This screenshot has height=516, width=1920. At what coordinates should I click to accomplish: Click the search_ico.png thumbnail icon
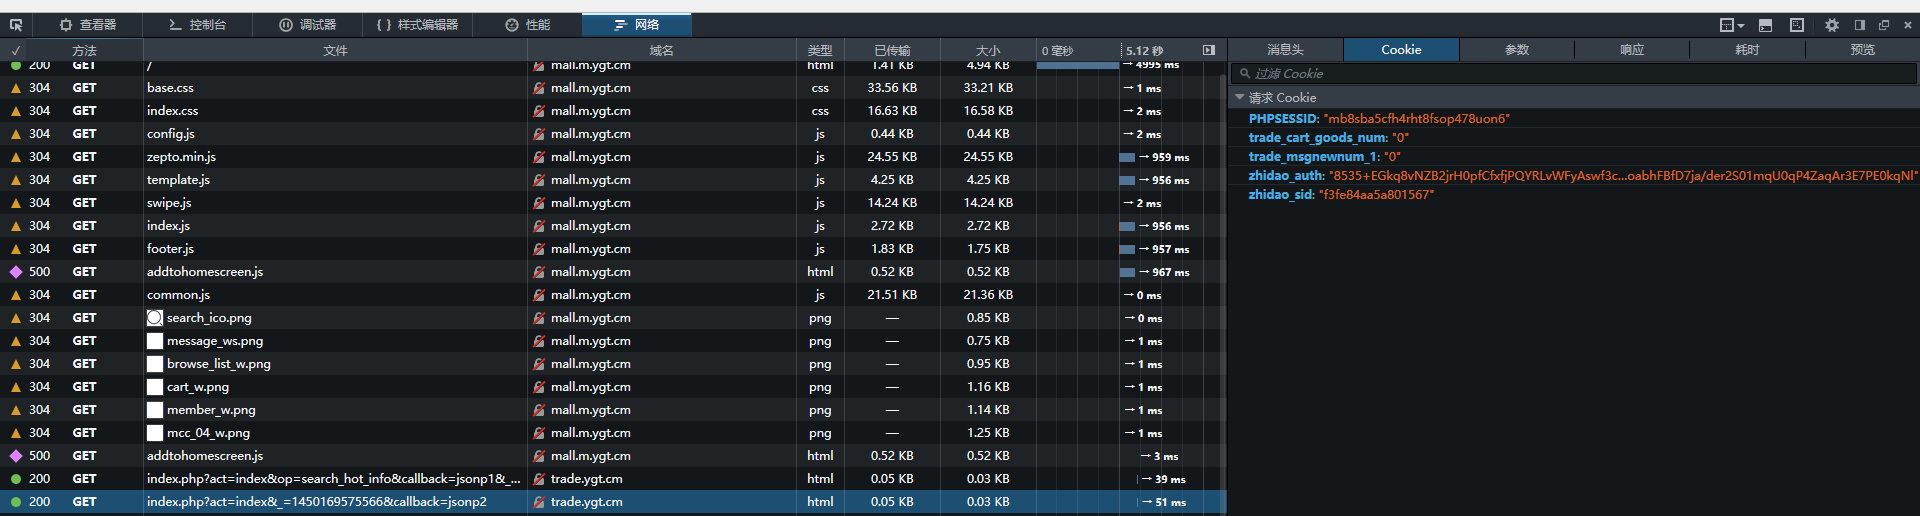coord(155,318)
